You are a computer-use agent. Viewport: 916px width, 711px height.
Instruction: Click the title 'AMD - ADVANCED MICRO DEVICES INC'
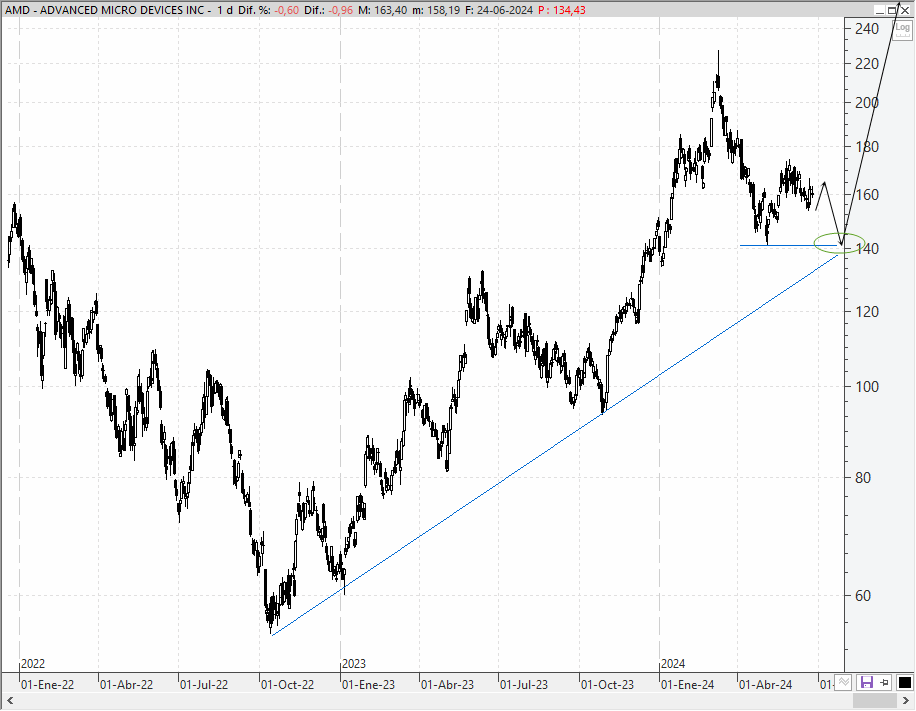[x=105, y=10]
